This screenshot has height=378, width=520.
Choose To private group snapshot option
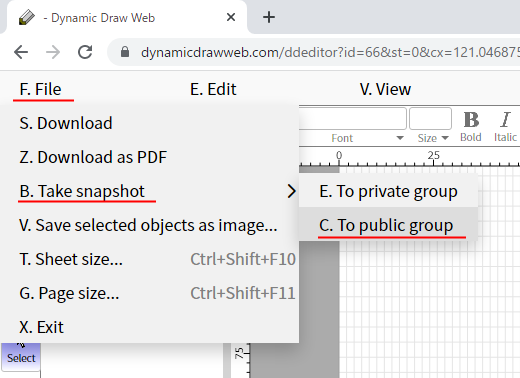388,191
